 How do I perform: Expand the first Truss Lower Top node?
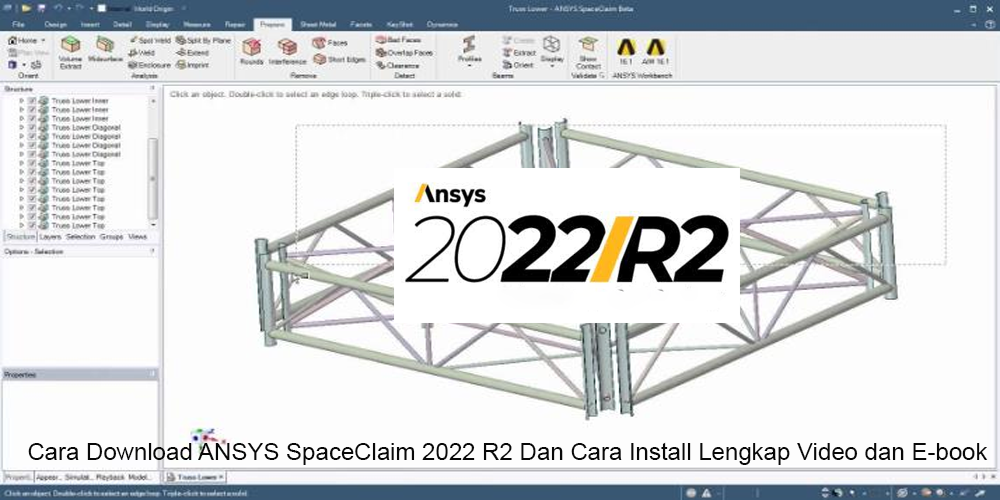click(22, 163)
